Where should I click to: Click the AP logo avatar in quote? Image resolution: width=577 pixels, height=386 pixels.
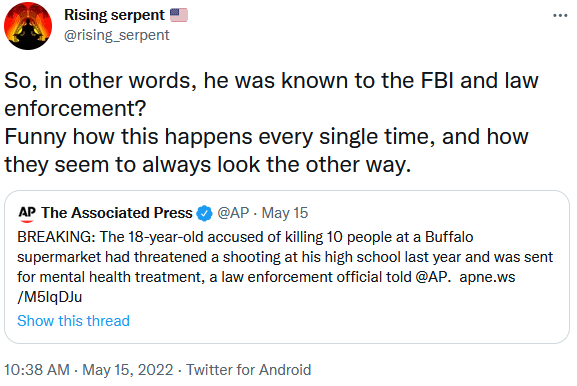pyautogui.click(x=27, y=213)
